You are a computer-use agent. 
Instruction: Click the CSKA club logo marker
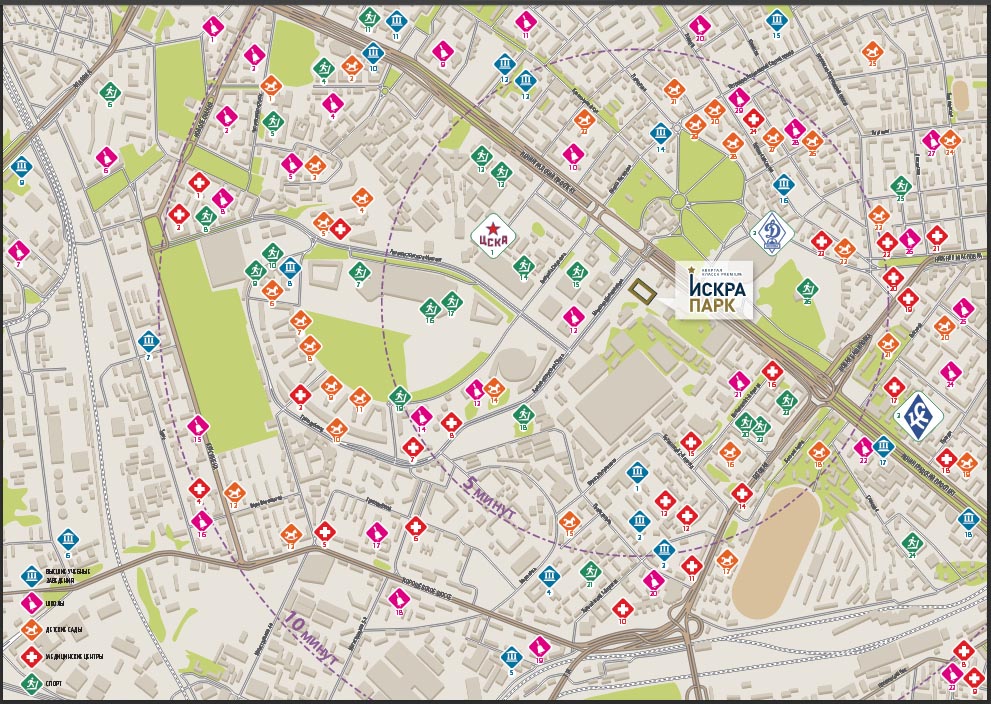tap(493, 236)
